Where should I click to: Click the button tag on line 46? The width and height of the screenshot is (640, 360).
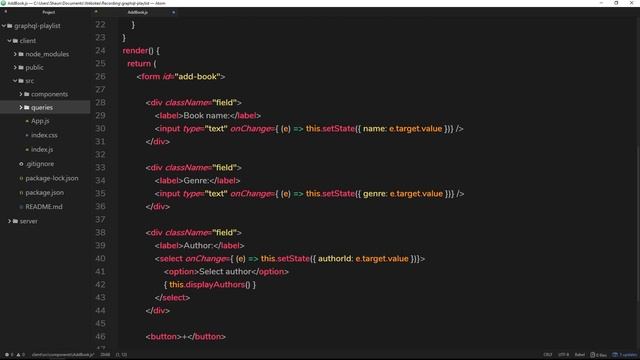pyautogui.click(x=164, y=336)
